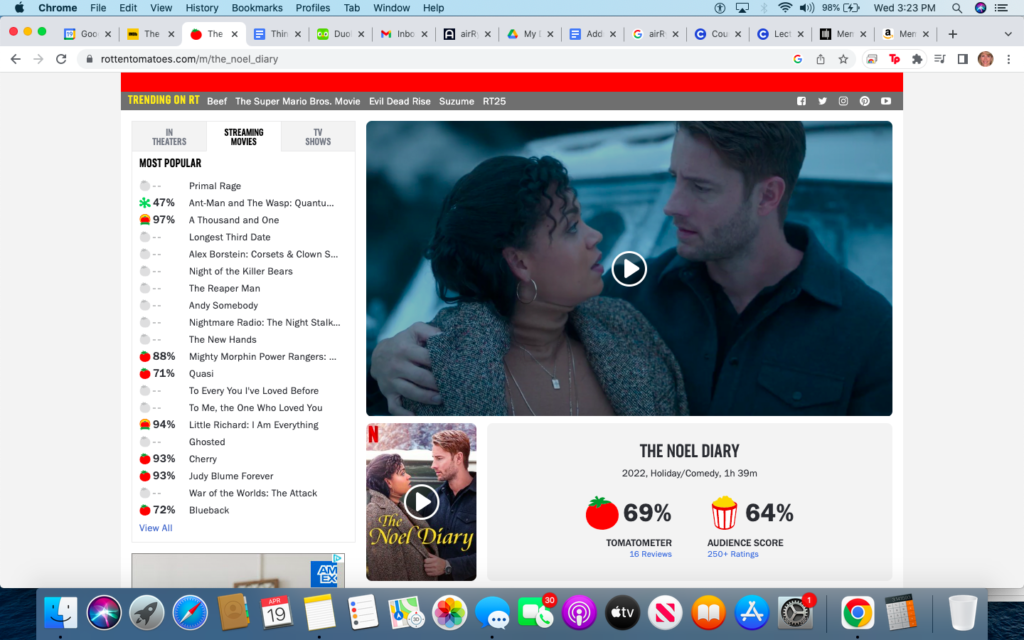Open System Preferences from the Dock
This screenshot has width=1024, height=640.
click(x=794, y=613)
